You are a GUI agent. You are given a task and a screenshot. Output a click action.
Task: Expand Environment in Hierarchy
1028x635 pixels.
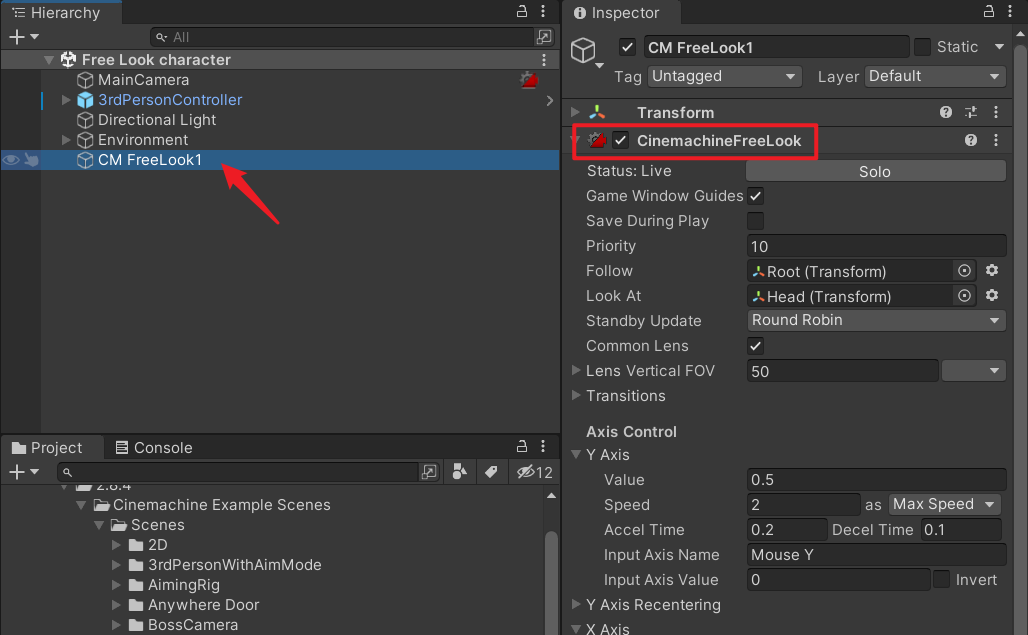click(66, 140)
